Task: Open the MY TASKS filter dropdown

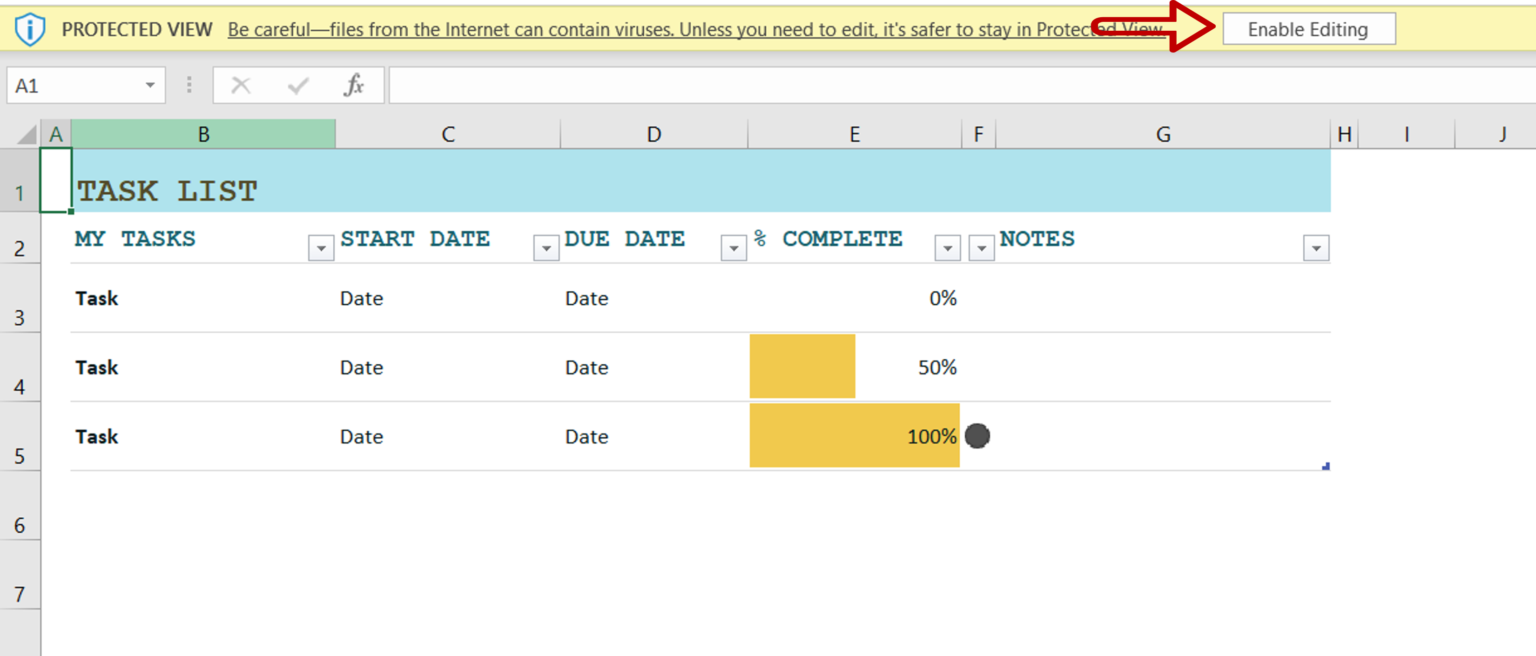Action: pos(320,246)
